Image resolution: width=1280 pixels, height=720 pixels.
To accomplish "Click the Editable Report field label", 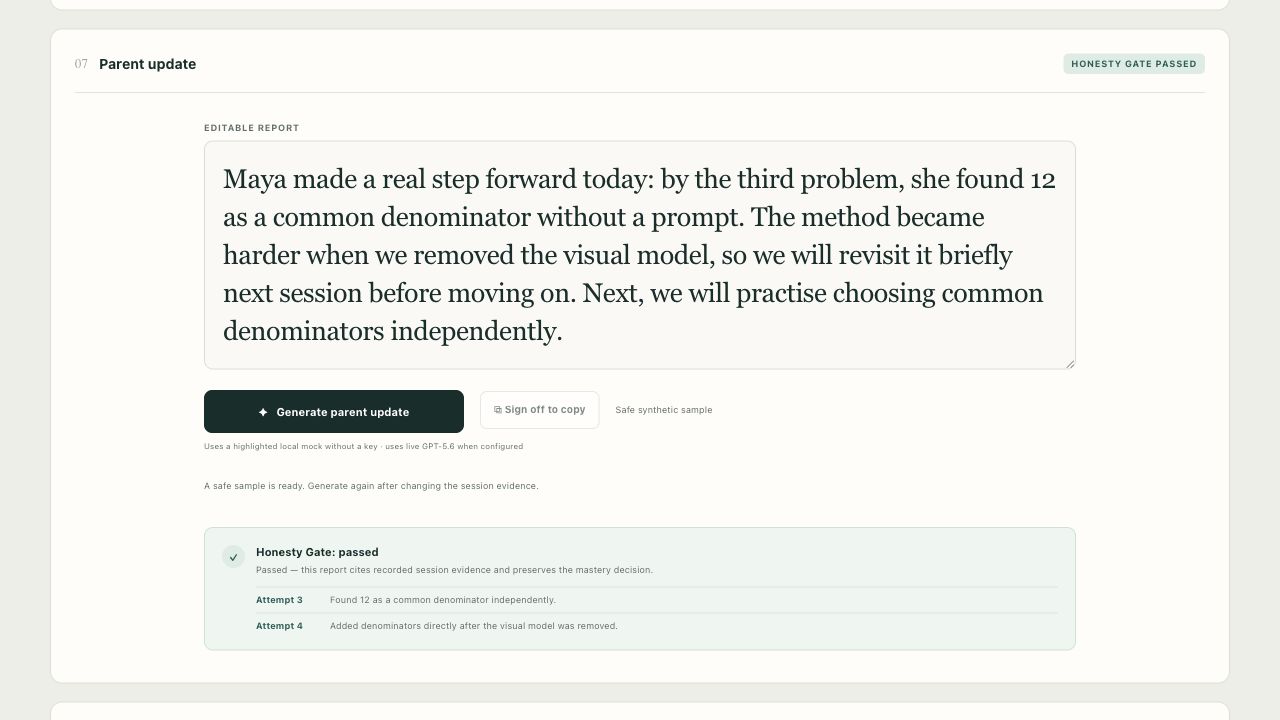I will [252, 128].
